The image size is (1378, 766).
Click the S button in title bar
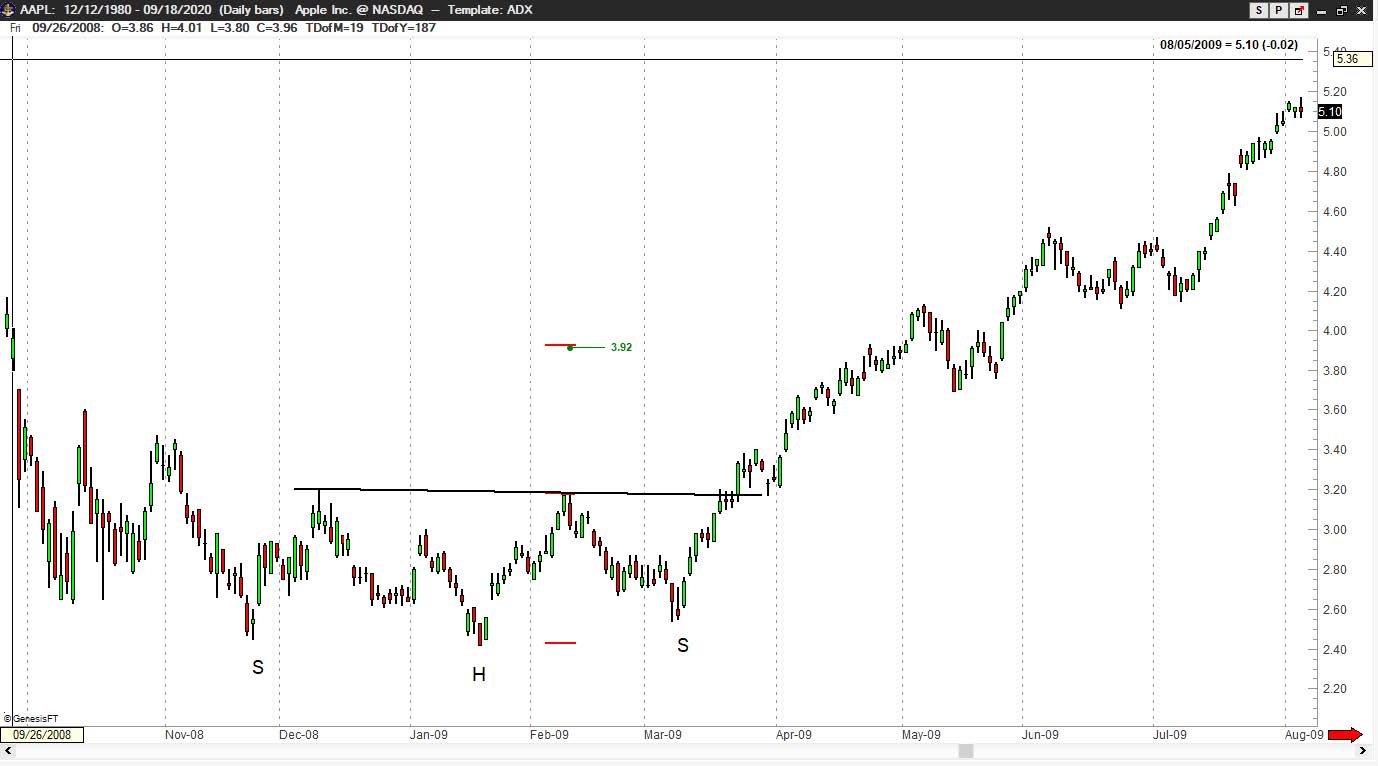tap(1259, 10)
